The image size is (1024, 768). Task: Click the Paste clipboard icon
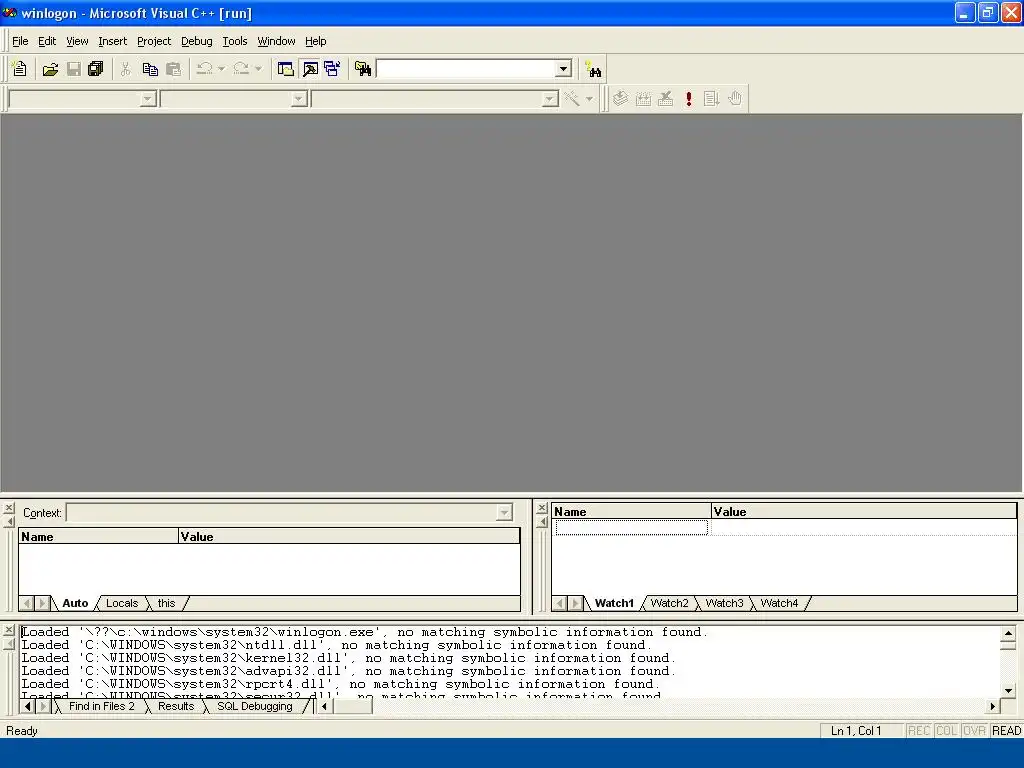coord(173,69)
